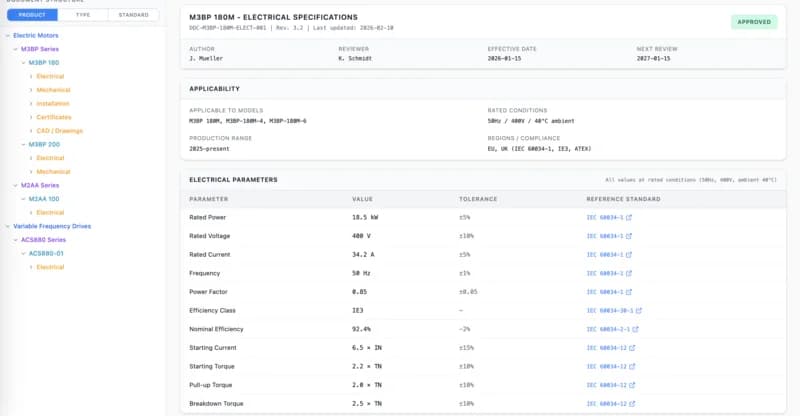Switch structure view to Standard

click(133, 15)
